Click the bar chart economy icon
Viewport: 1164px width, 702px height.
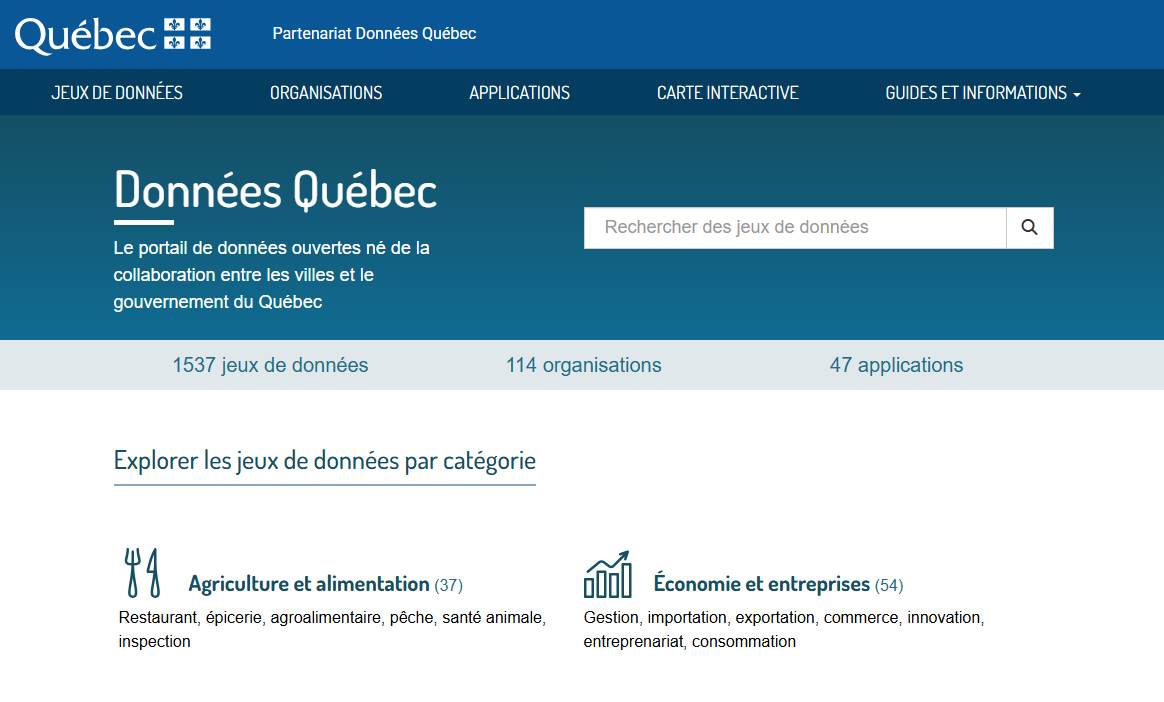tap(608, 574)
